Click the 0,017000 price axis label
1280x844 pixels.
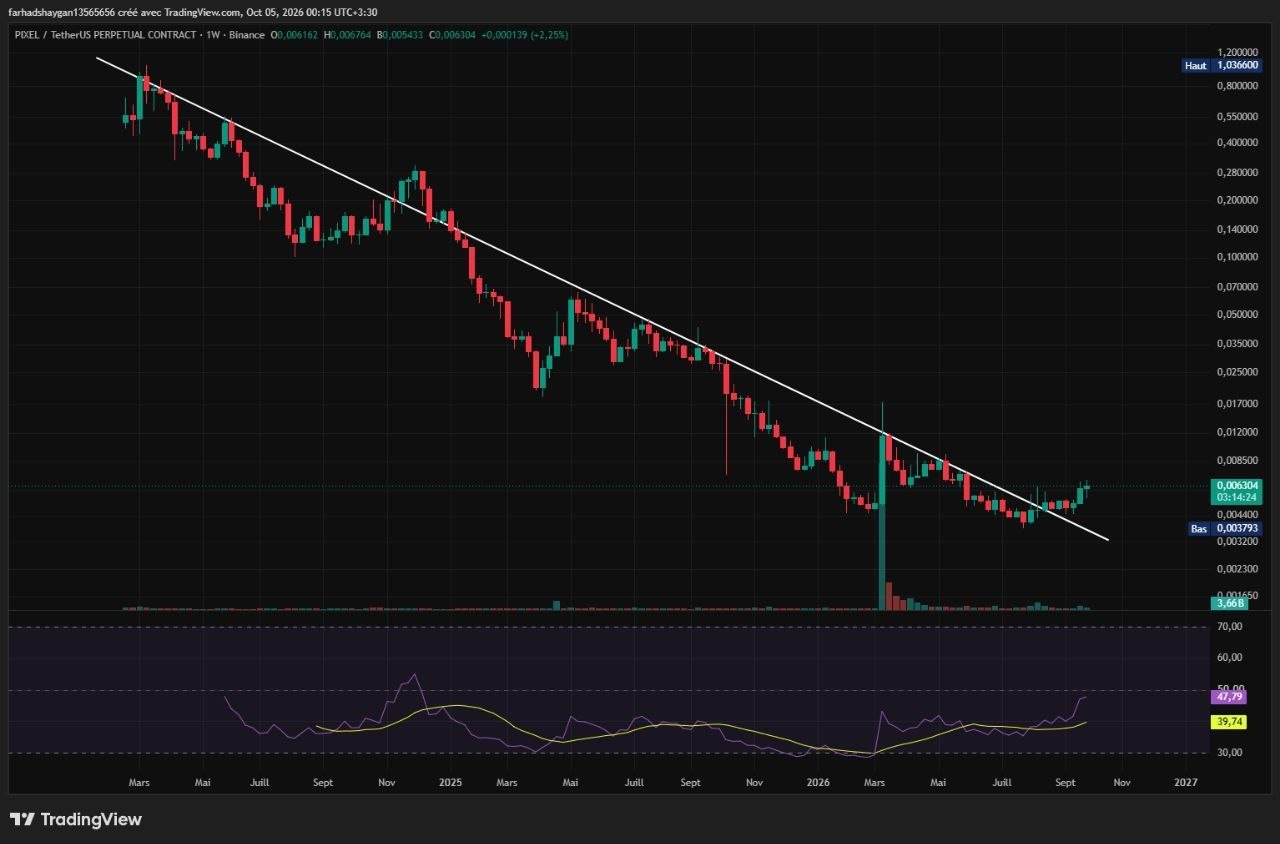[1237, 403]
